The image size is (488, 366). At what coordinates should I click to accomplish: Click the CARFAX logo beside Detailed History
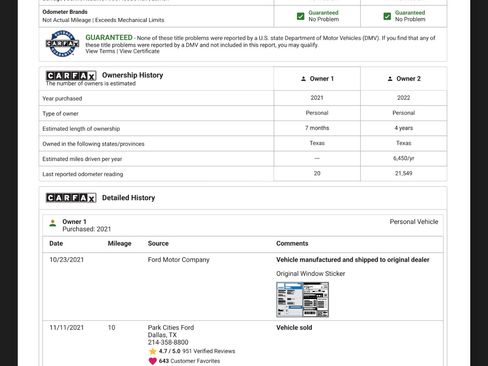[71, 198]
